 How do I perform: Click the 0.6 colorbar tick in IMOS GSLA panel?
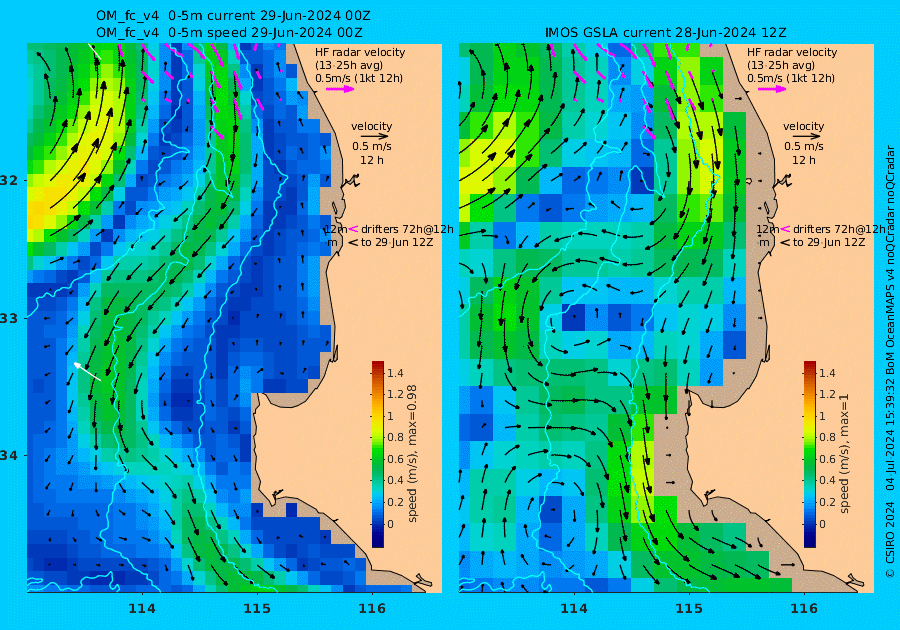(827, 459)
